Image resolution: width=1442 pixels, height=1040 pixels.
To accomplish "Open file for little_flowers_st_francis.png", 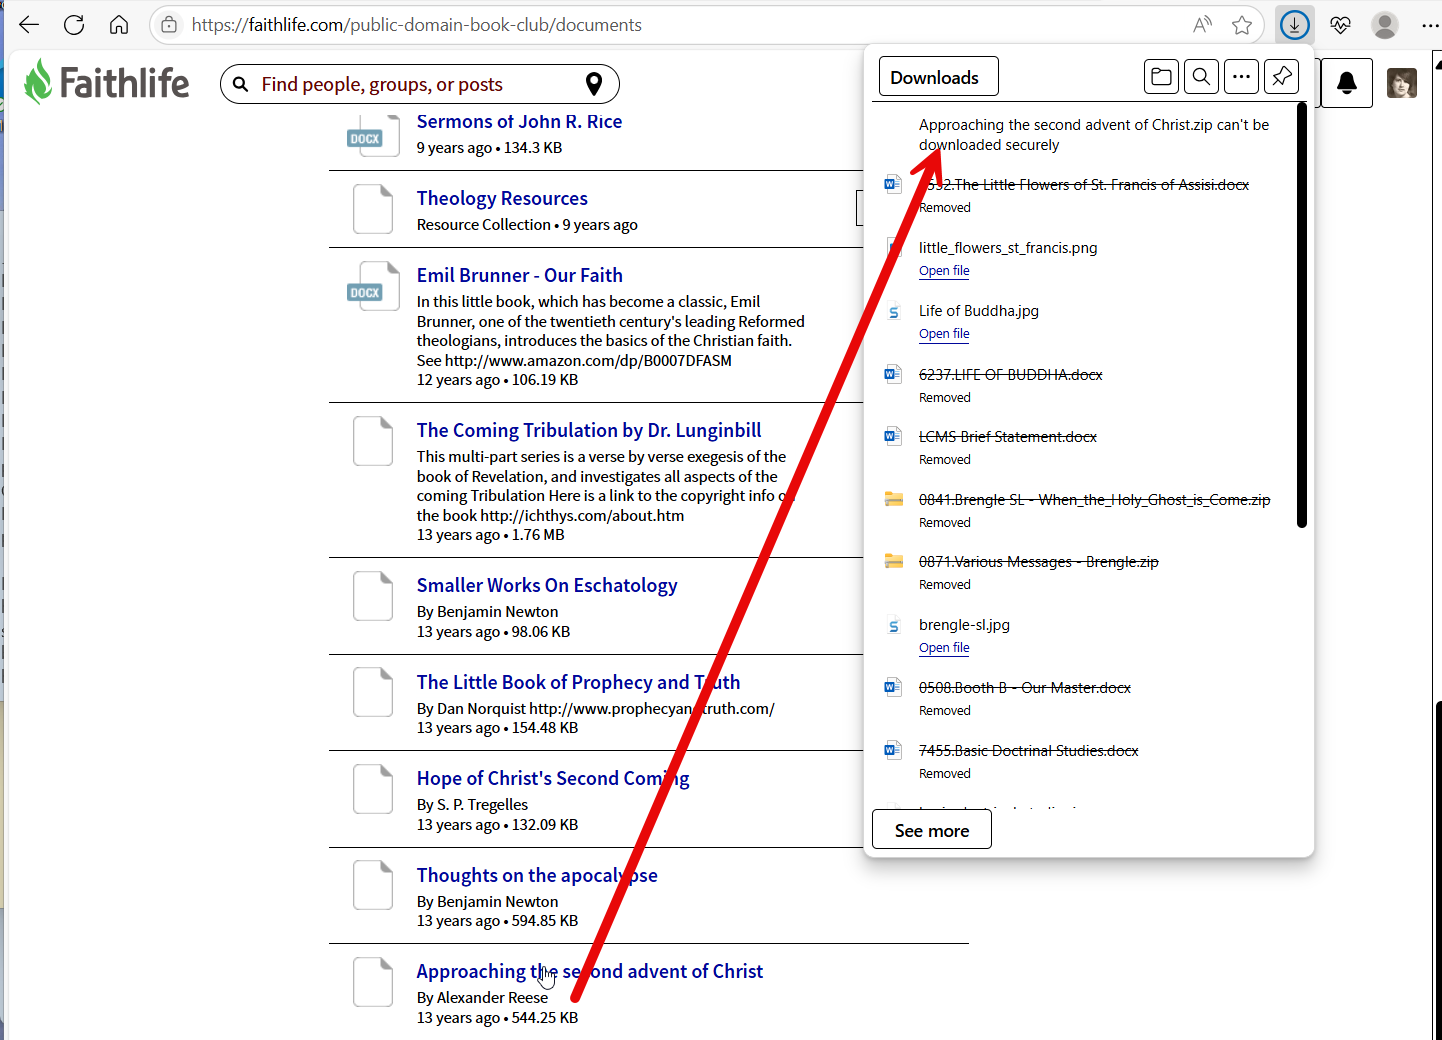I will pos(944,271).
